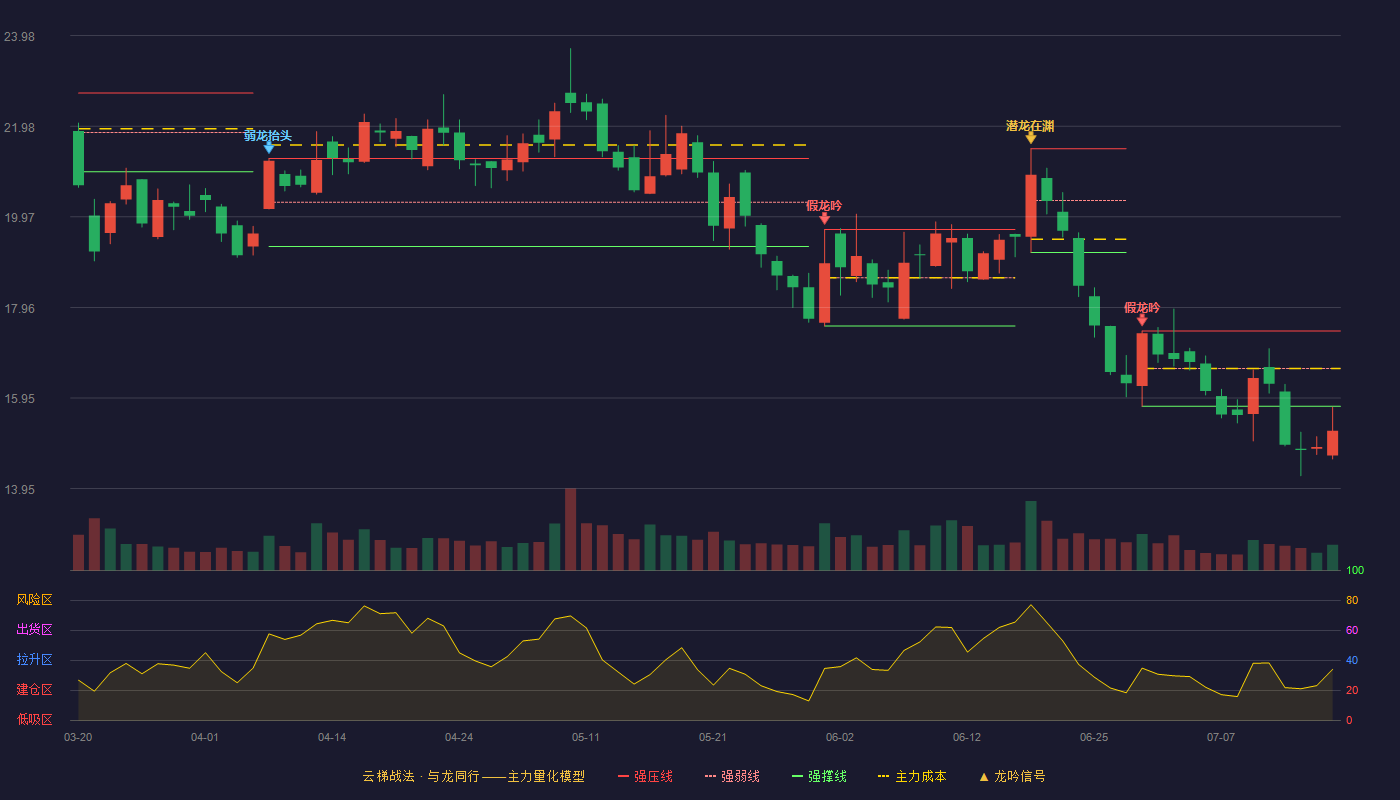The image size is (1400, 800).
Task: Click the yellow 潜龙在渊 signal arrow
Action: tap(1031, 138)
